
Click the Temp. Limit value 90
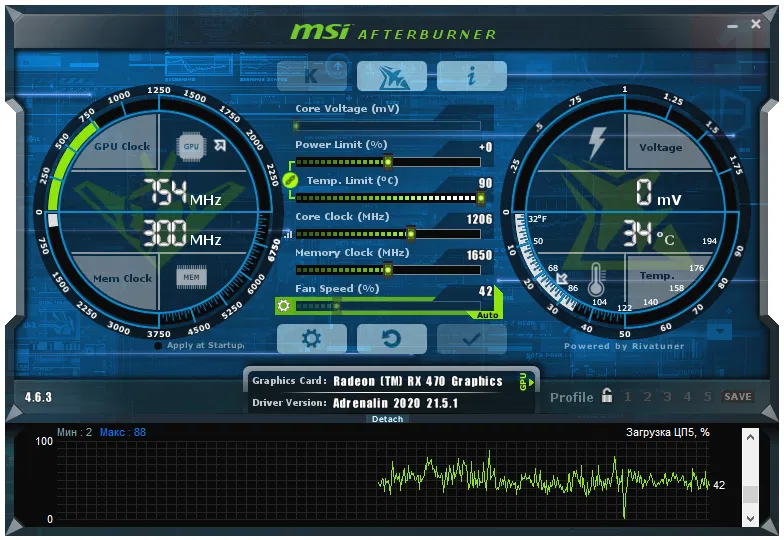(x=485, y=183)
